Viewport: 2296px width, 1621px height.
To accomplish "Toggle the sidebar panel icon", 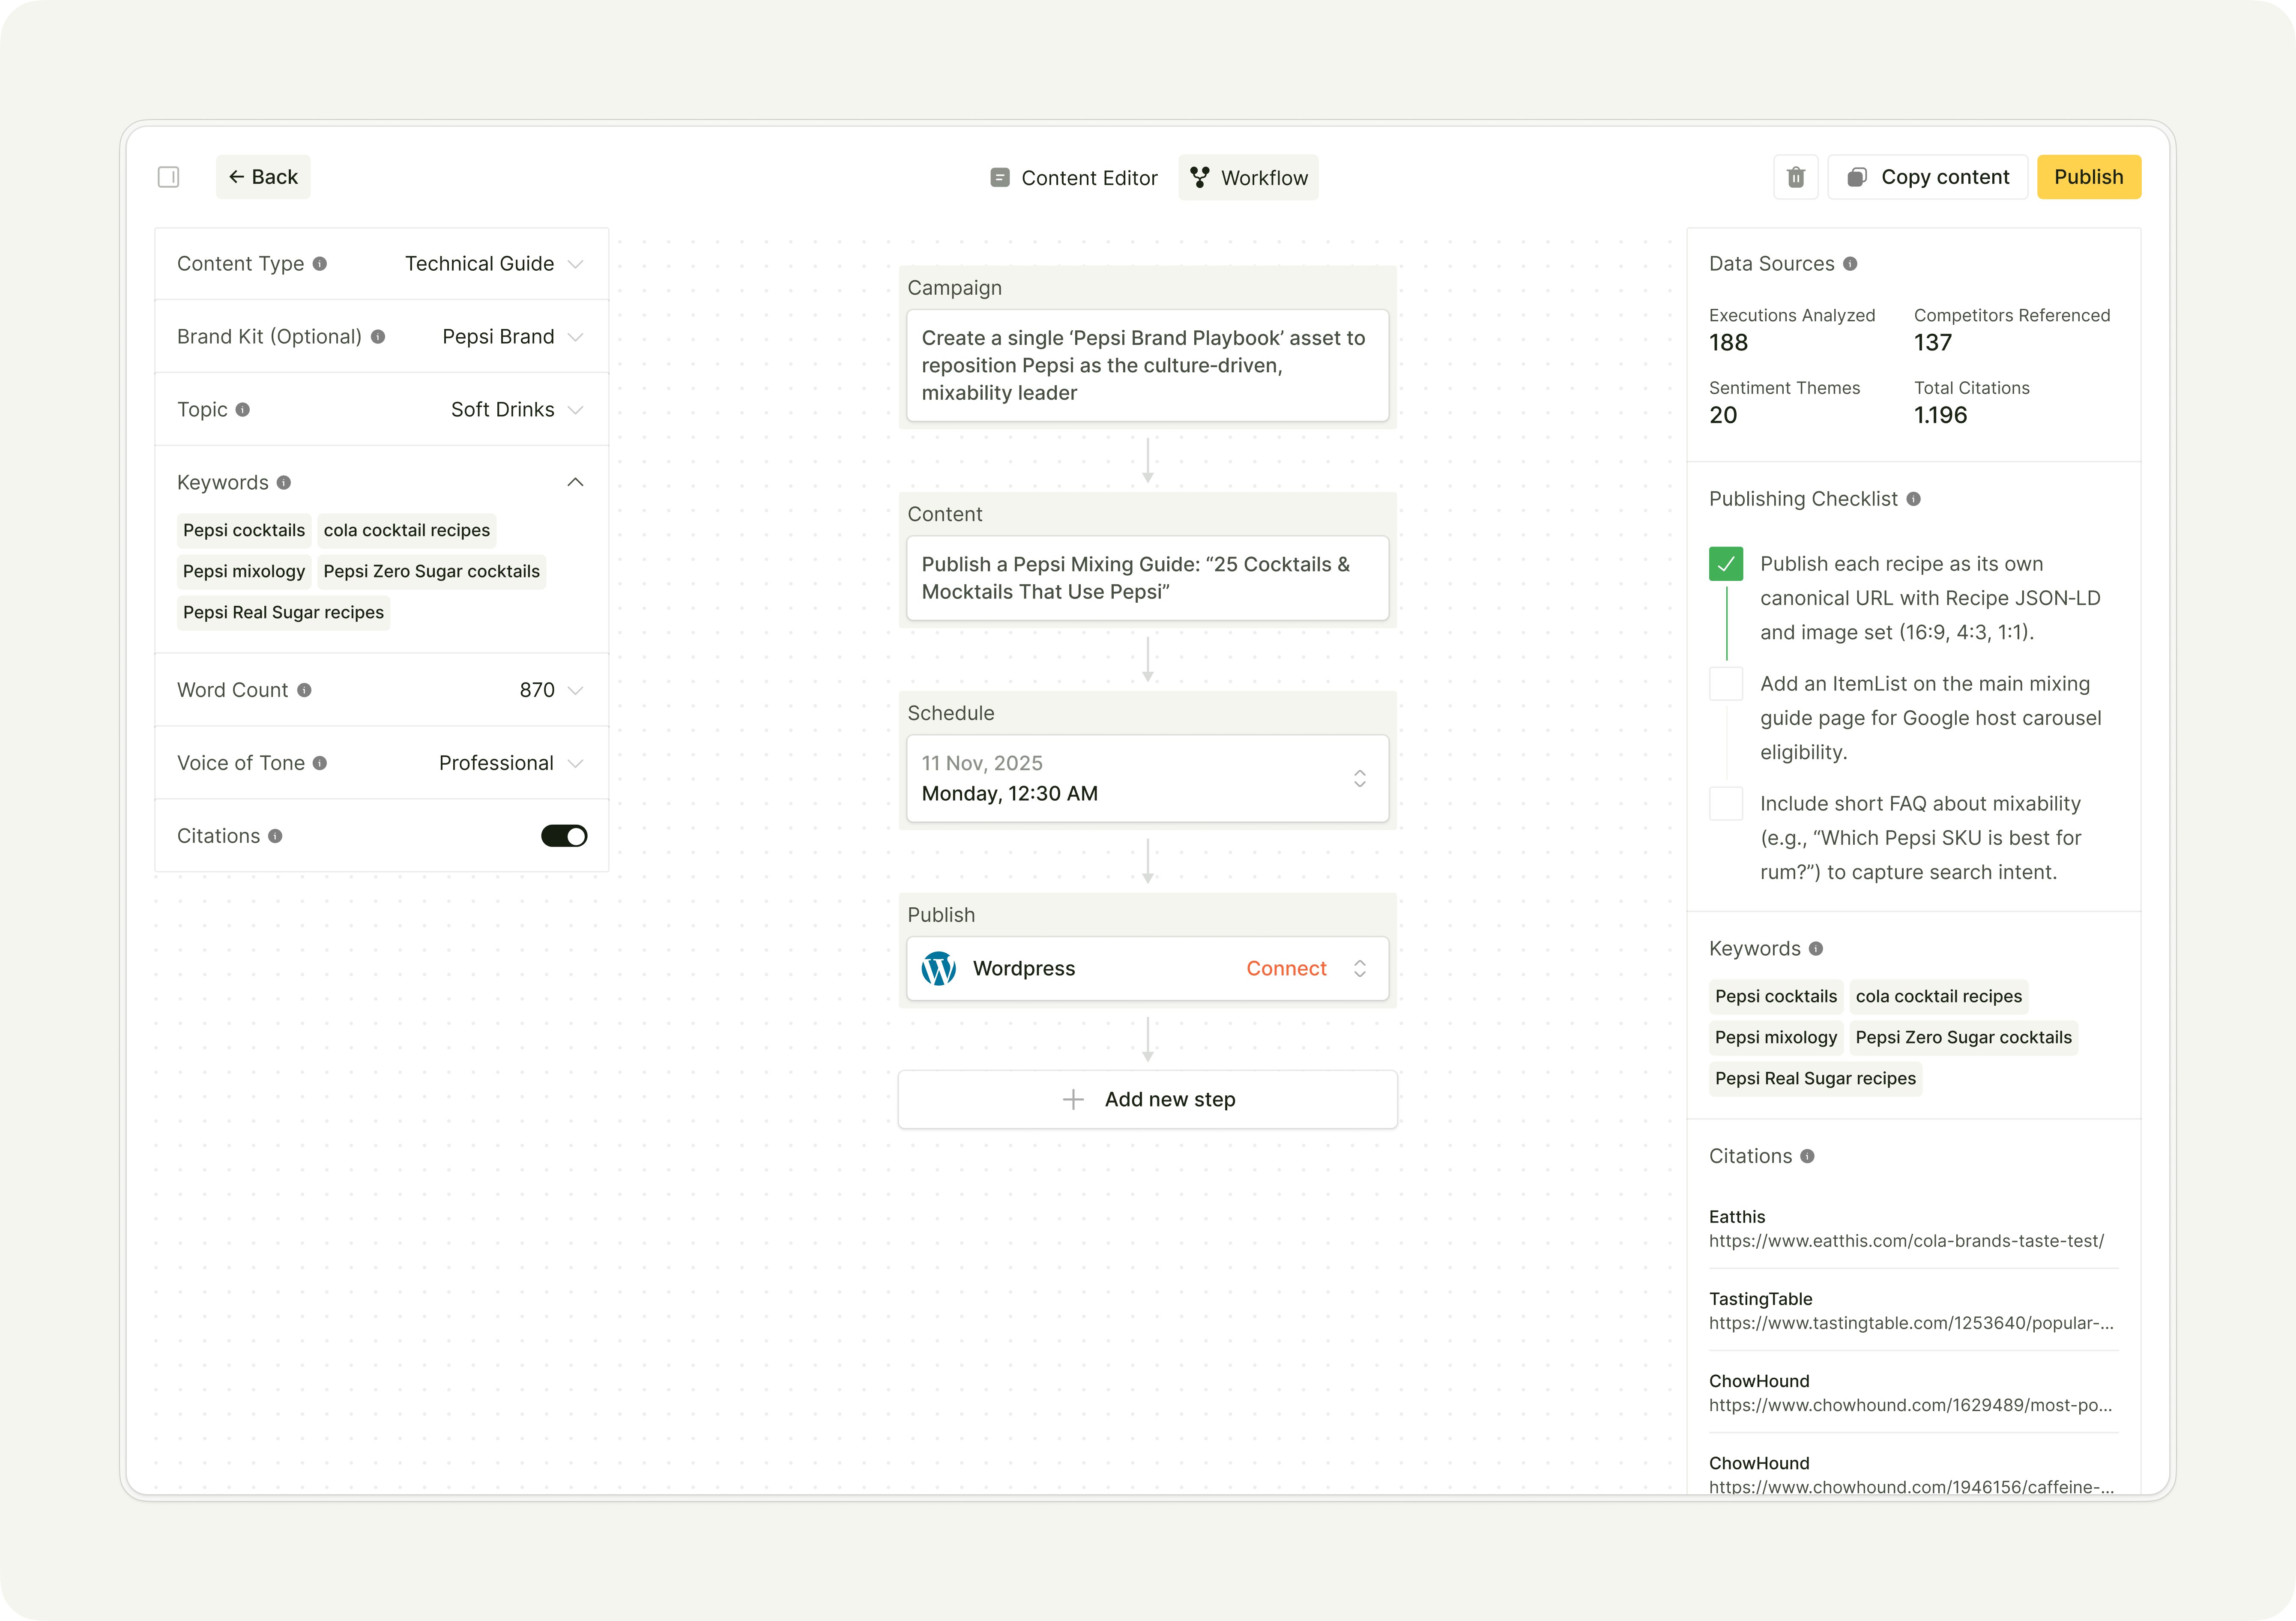I will (x=168, y=177).
